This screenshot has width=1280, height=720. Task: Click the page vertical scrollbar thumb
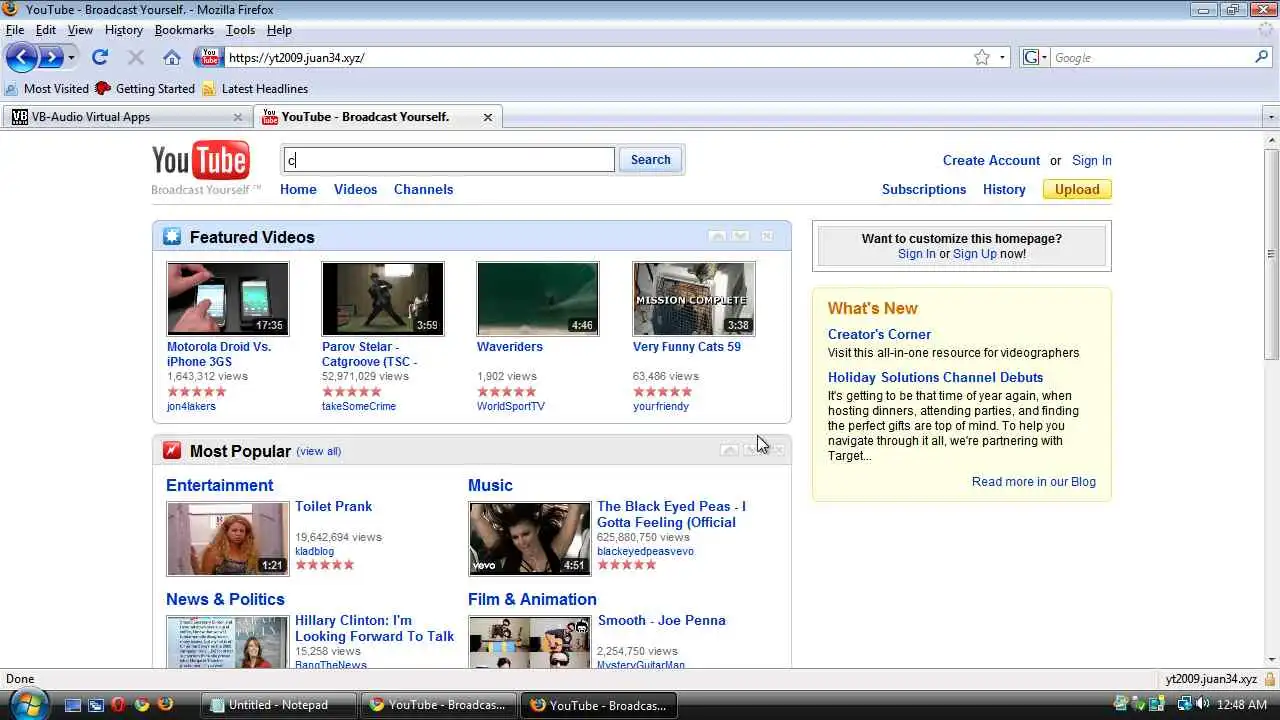click(1271, 255)
